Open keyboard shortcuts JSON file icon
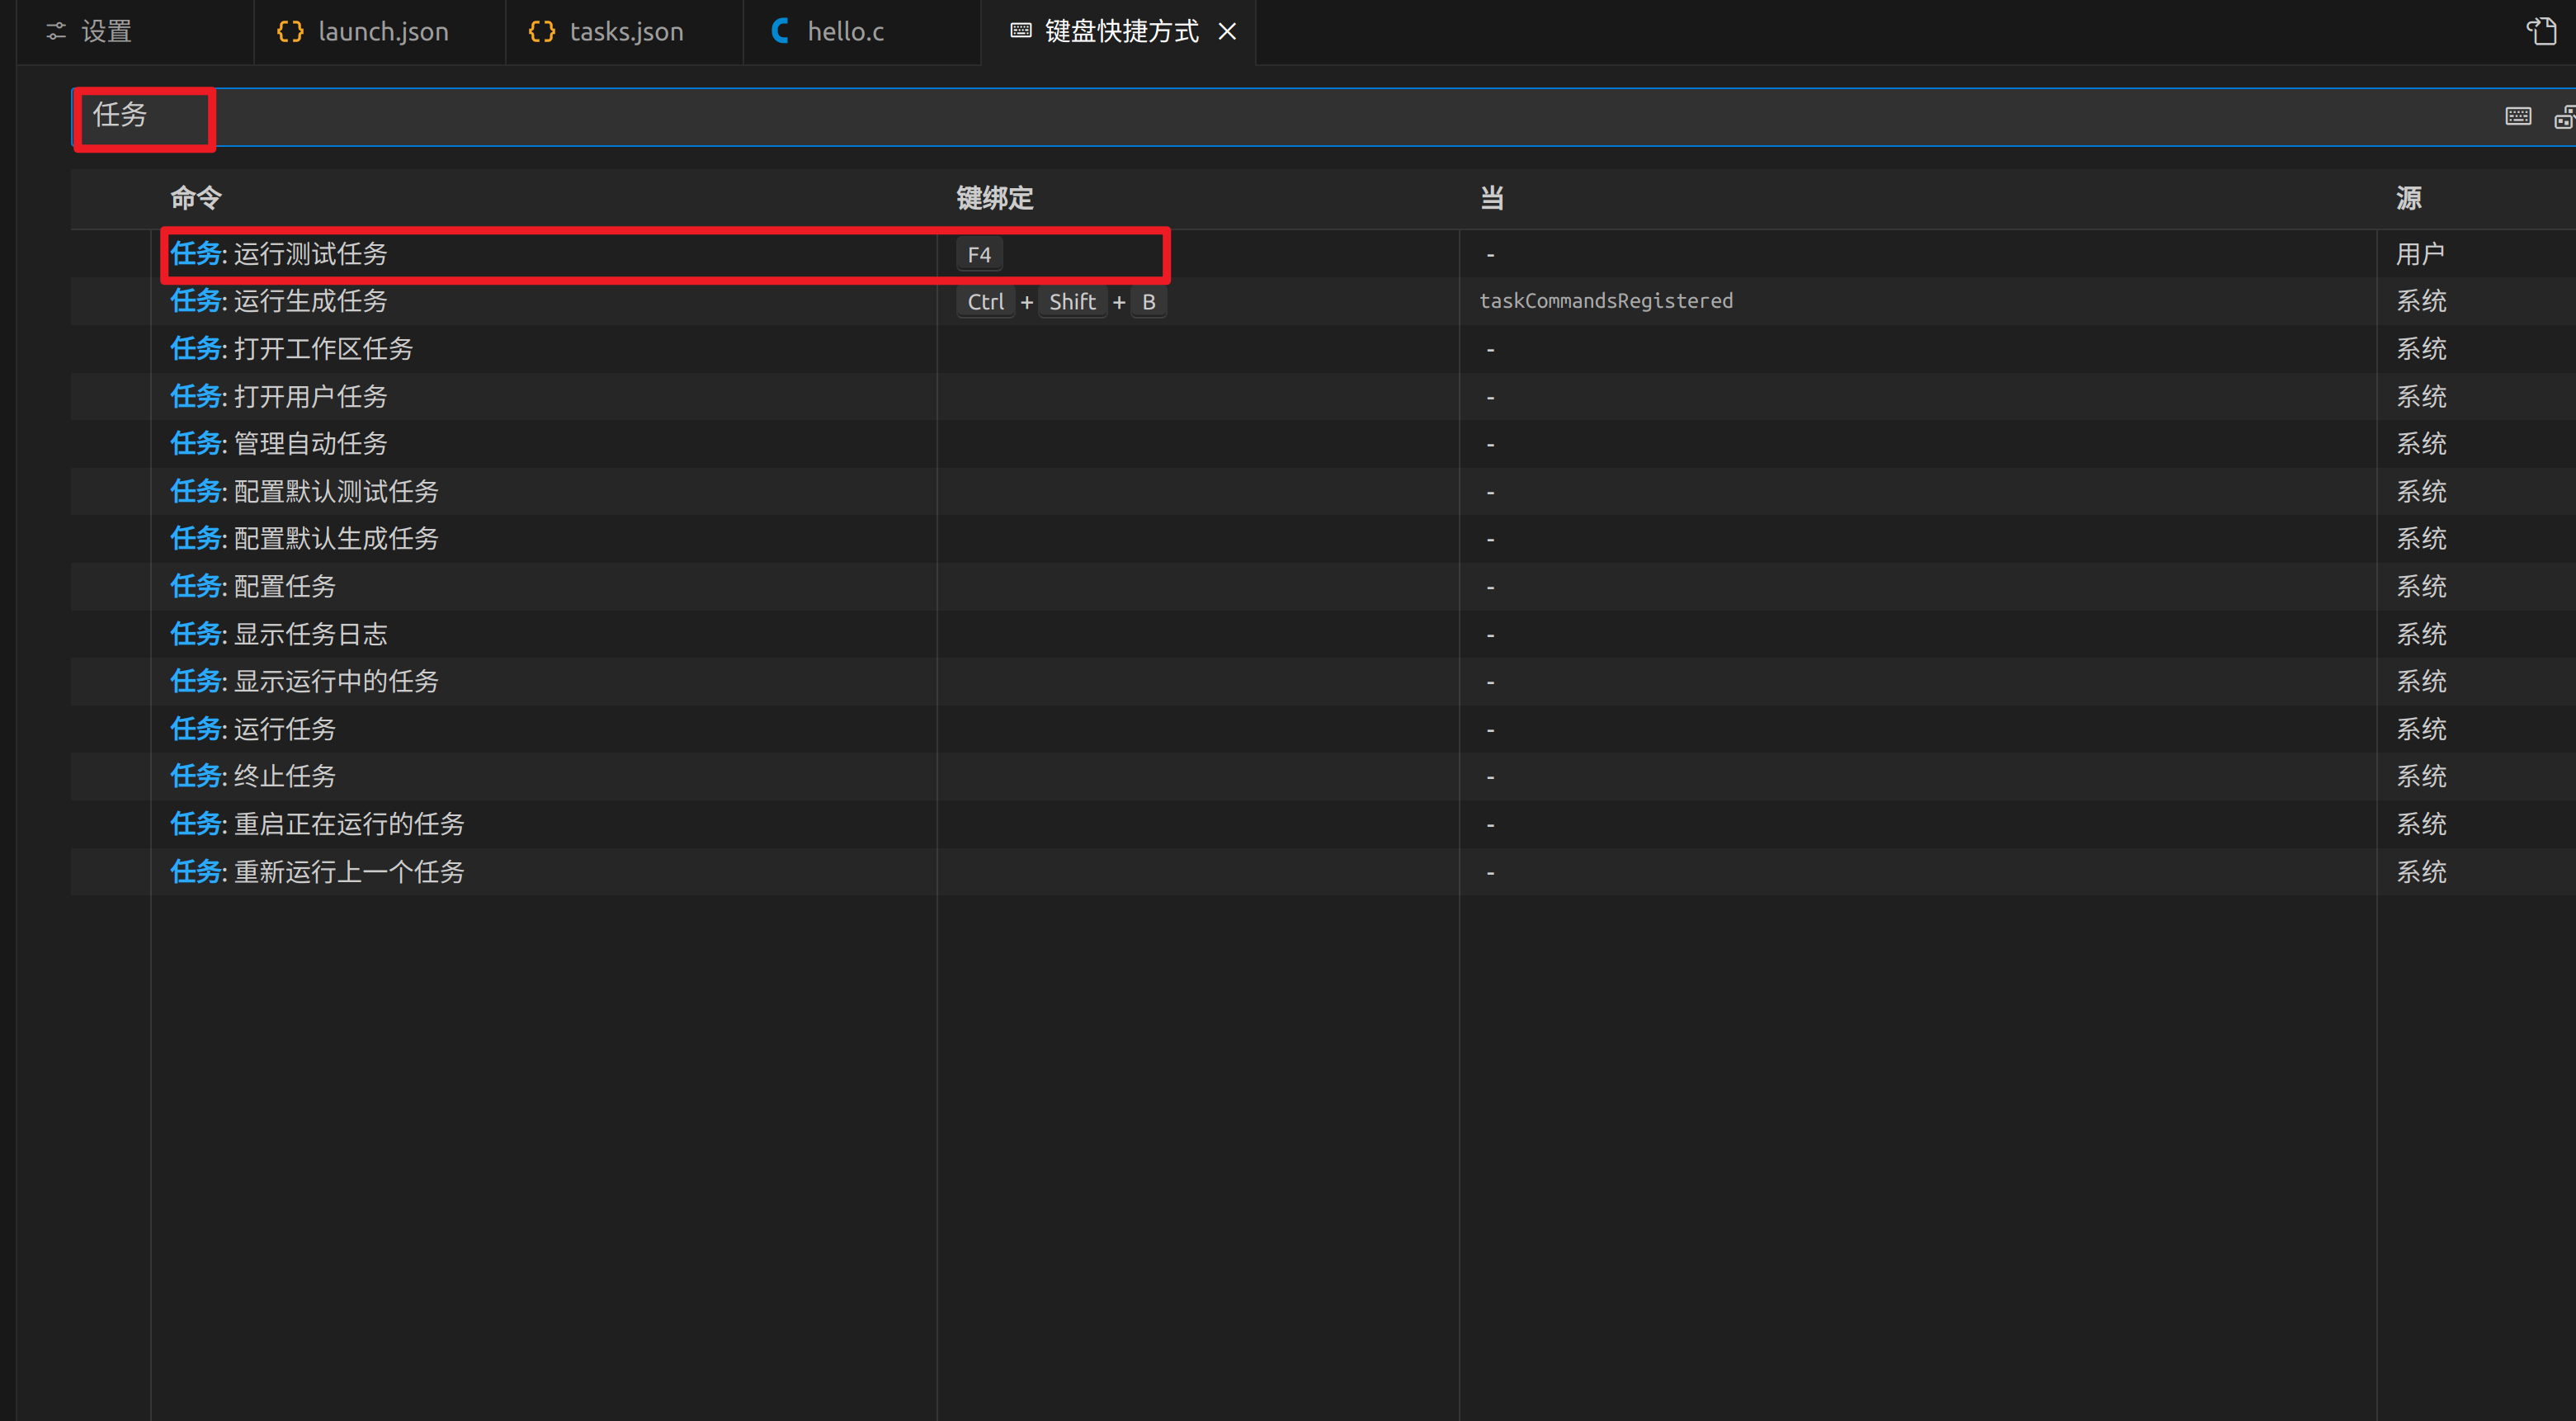This screenshot has height=1421, width=2576. pos(2541,31)
